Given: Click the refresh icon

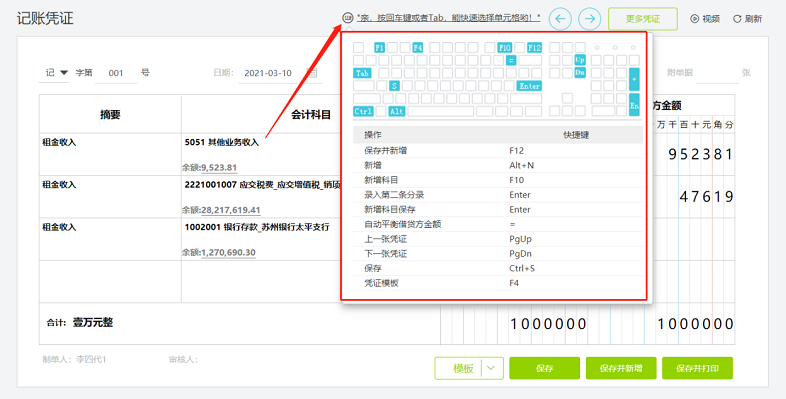Looking at the screenshot, I should 737,19.
